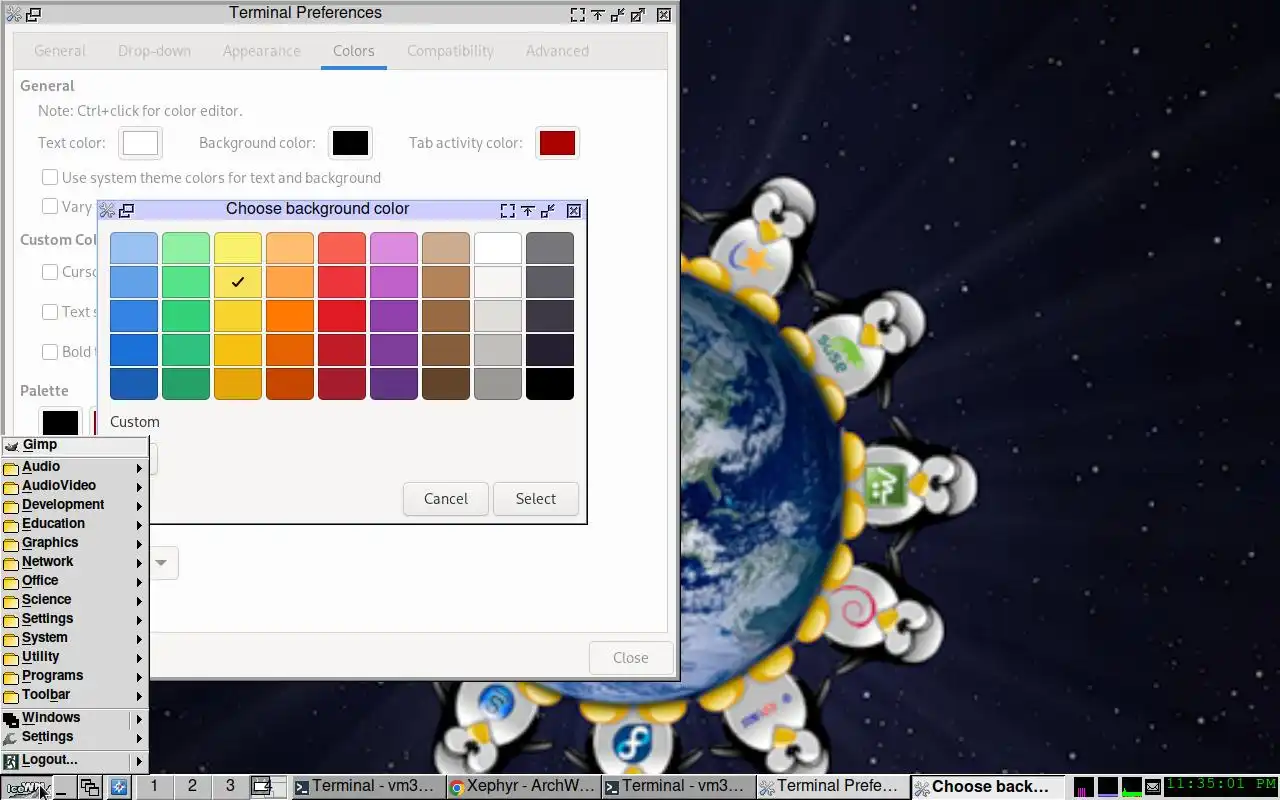
Task: Launch Gimp from the start menu
Action: pos(75,445)
